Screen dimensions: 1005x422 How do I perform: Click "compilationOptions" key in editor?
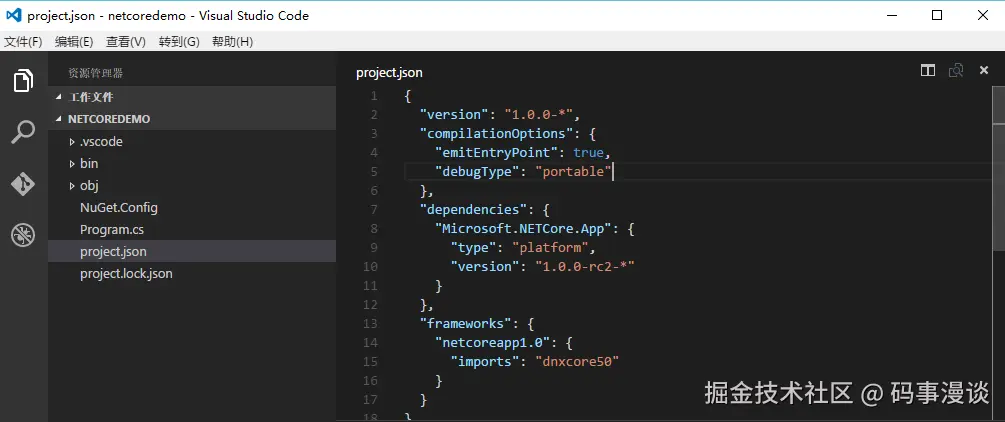pos(495,133)
